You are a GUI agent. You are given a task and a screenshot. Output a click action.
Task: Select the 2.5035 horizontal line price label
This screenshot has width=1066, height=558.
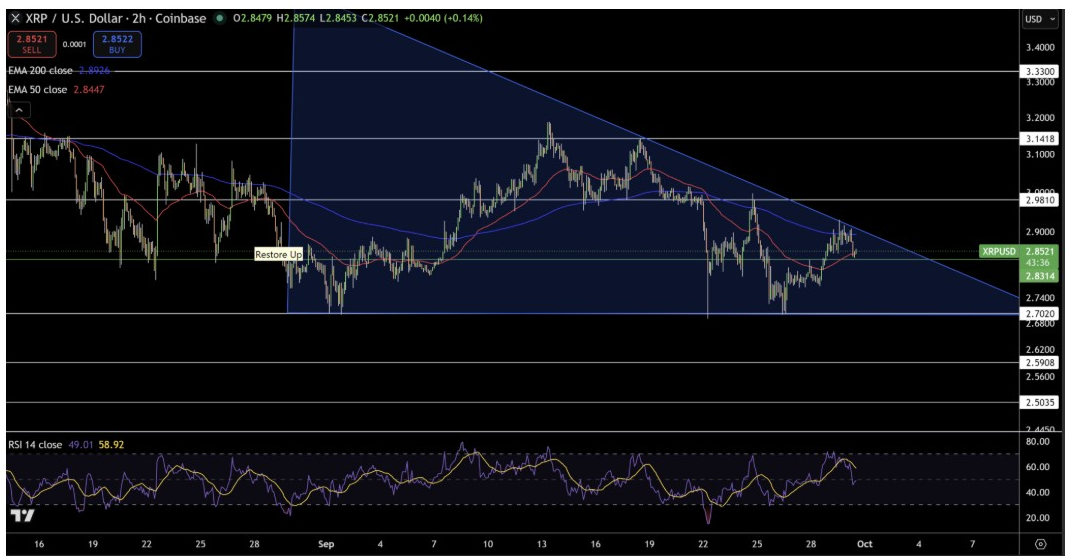[x=1040, y=403]
